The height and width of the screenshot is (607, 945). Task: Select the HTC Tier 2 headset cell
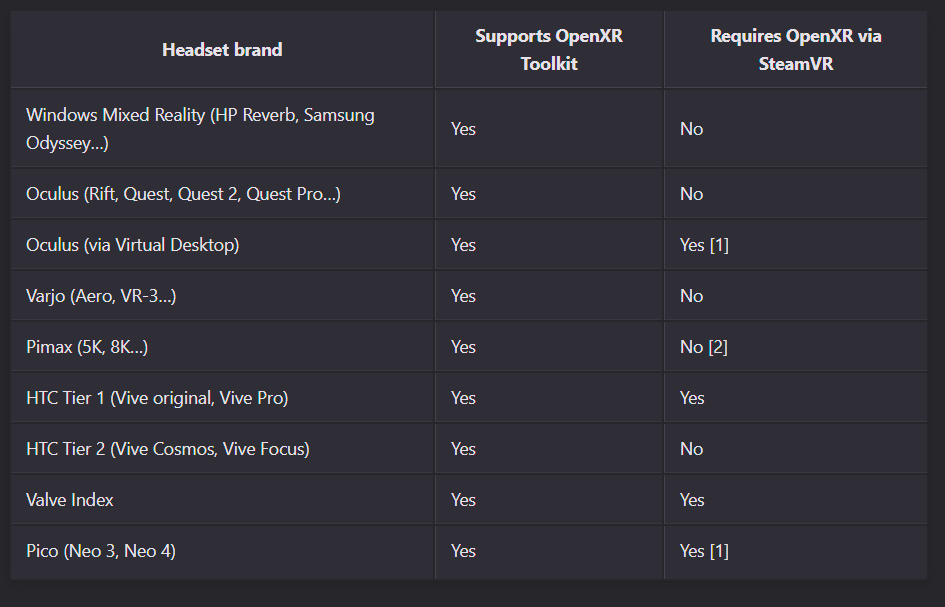(168, 449)
